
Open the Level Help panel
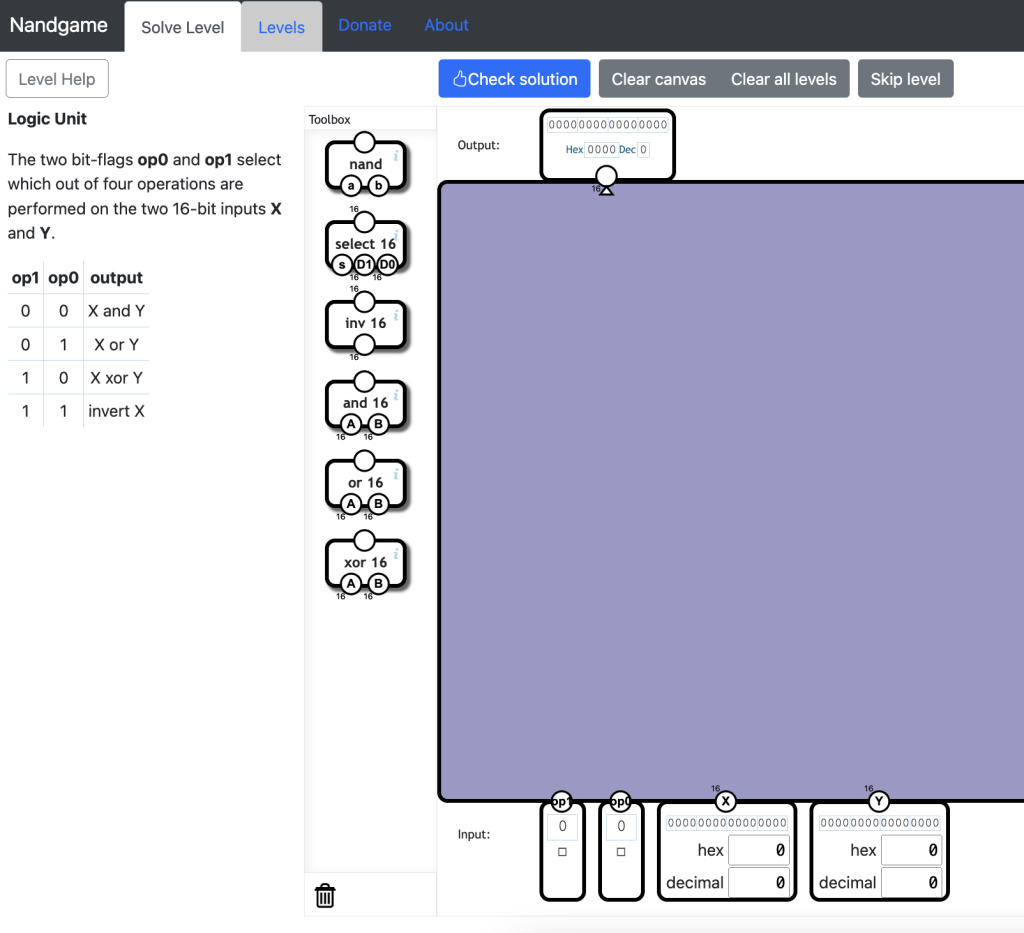click(57, 79)
